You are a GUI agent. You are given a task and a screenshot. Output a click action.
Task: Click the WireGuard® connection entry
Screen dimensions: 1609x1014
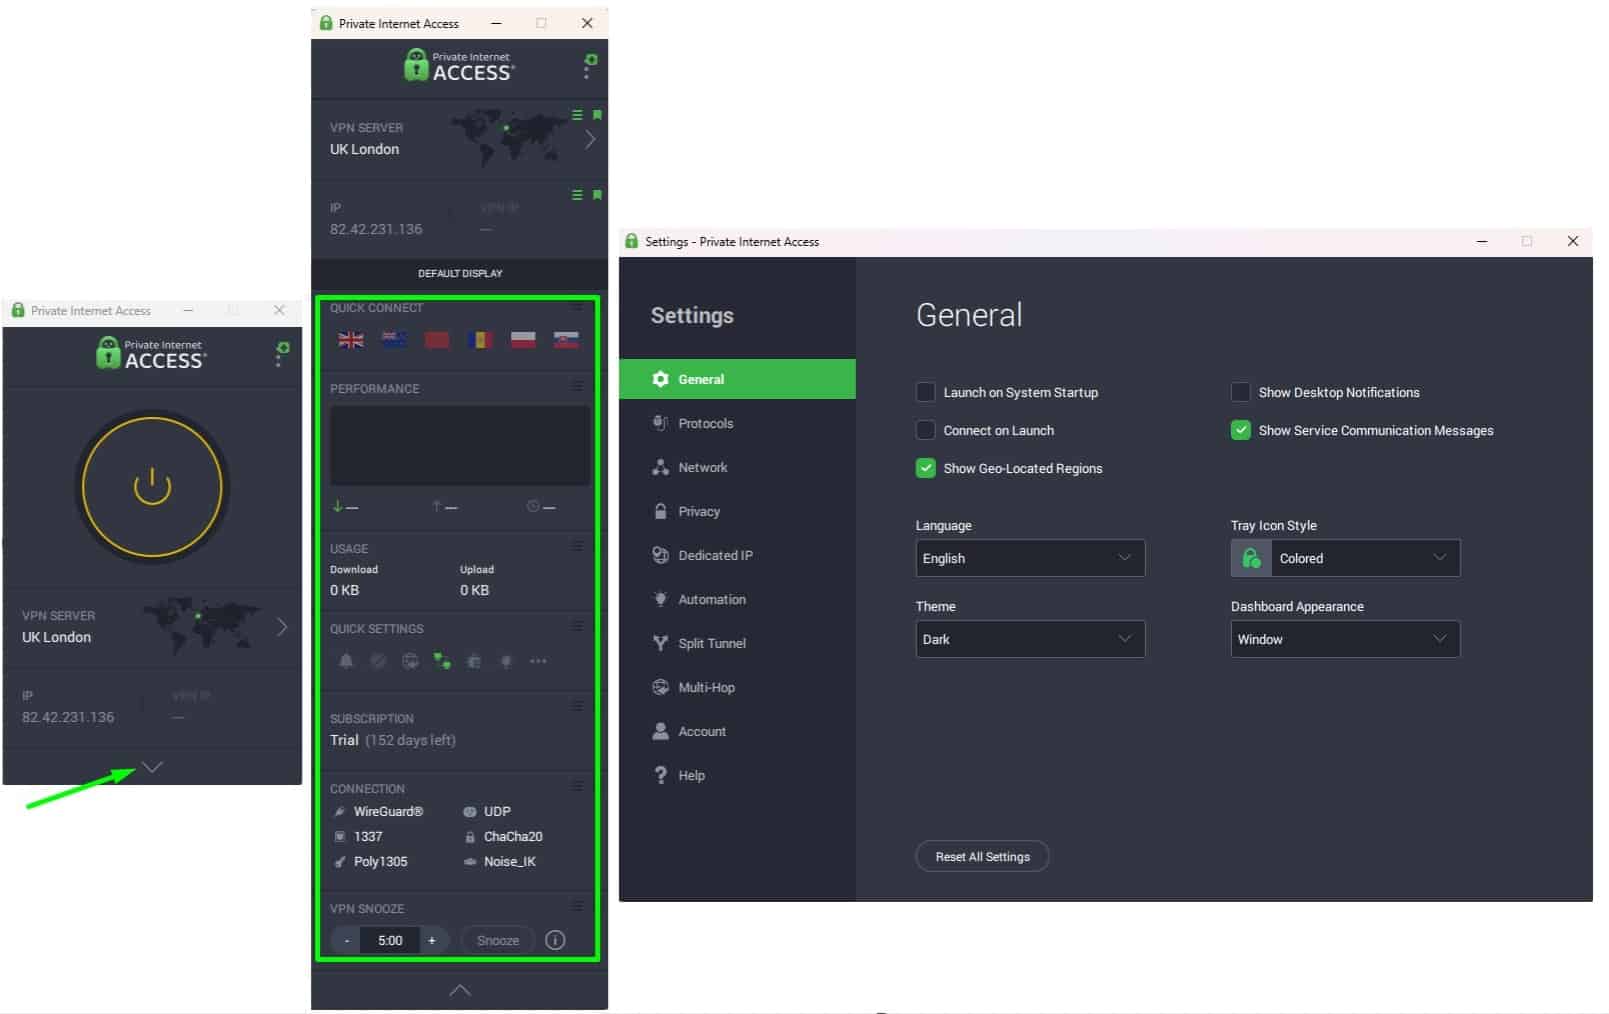pyautogui.click(x=379, y=811)
